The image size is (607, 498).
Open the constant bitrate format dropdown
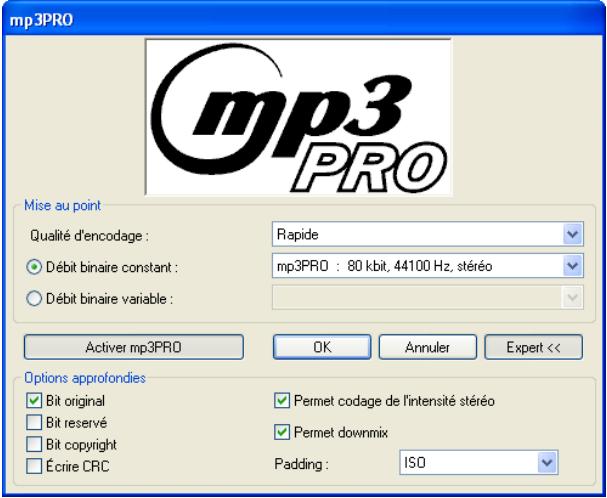[428, 266]
